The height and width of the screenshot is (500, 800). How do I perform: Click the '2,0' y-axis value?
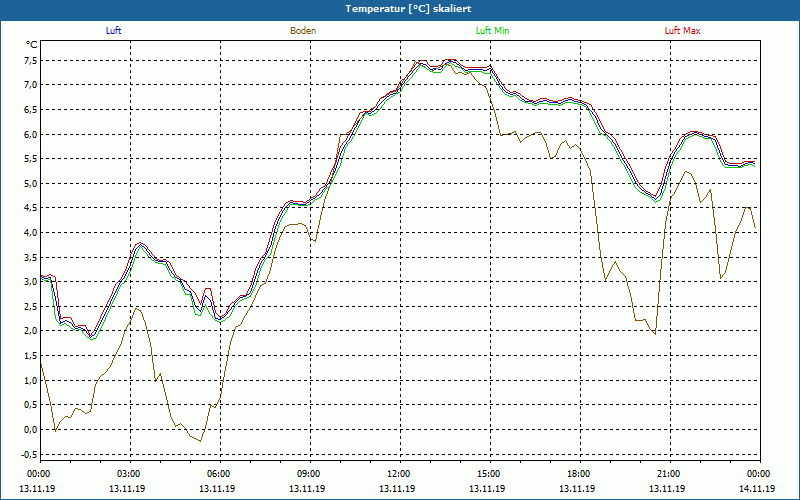[x=31, y=331]
